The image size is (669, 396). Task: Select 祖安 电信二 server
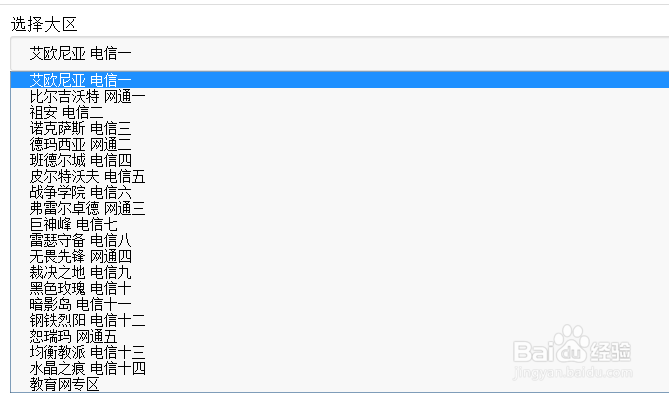click(340, 113)
